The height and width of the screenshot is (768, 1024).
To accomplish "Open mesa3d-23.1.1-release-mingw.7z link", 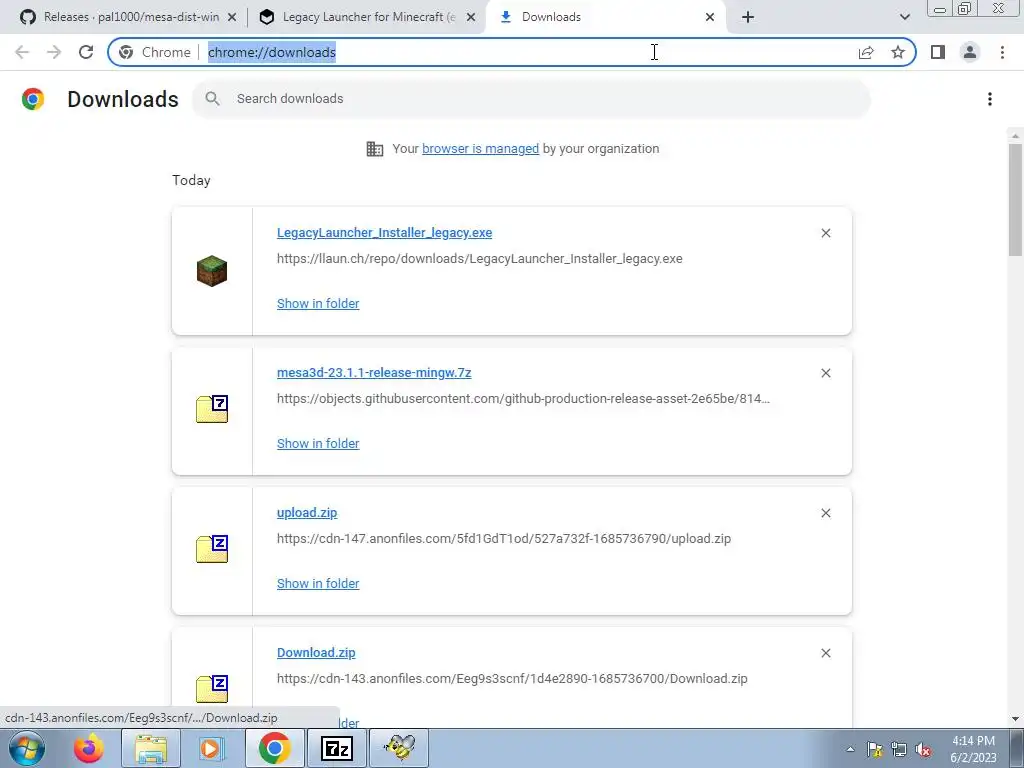I will pos(374,373).
